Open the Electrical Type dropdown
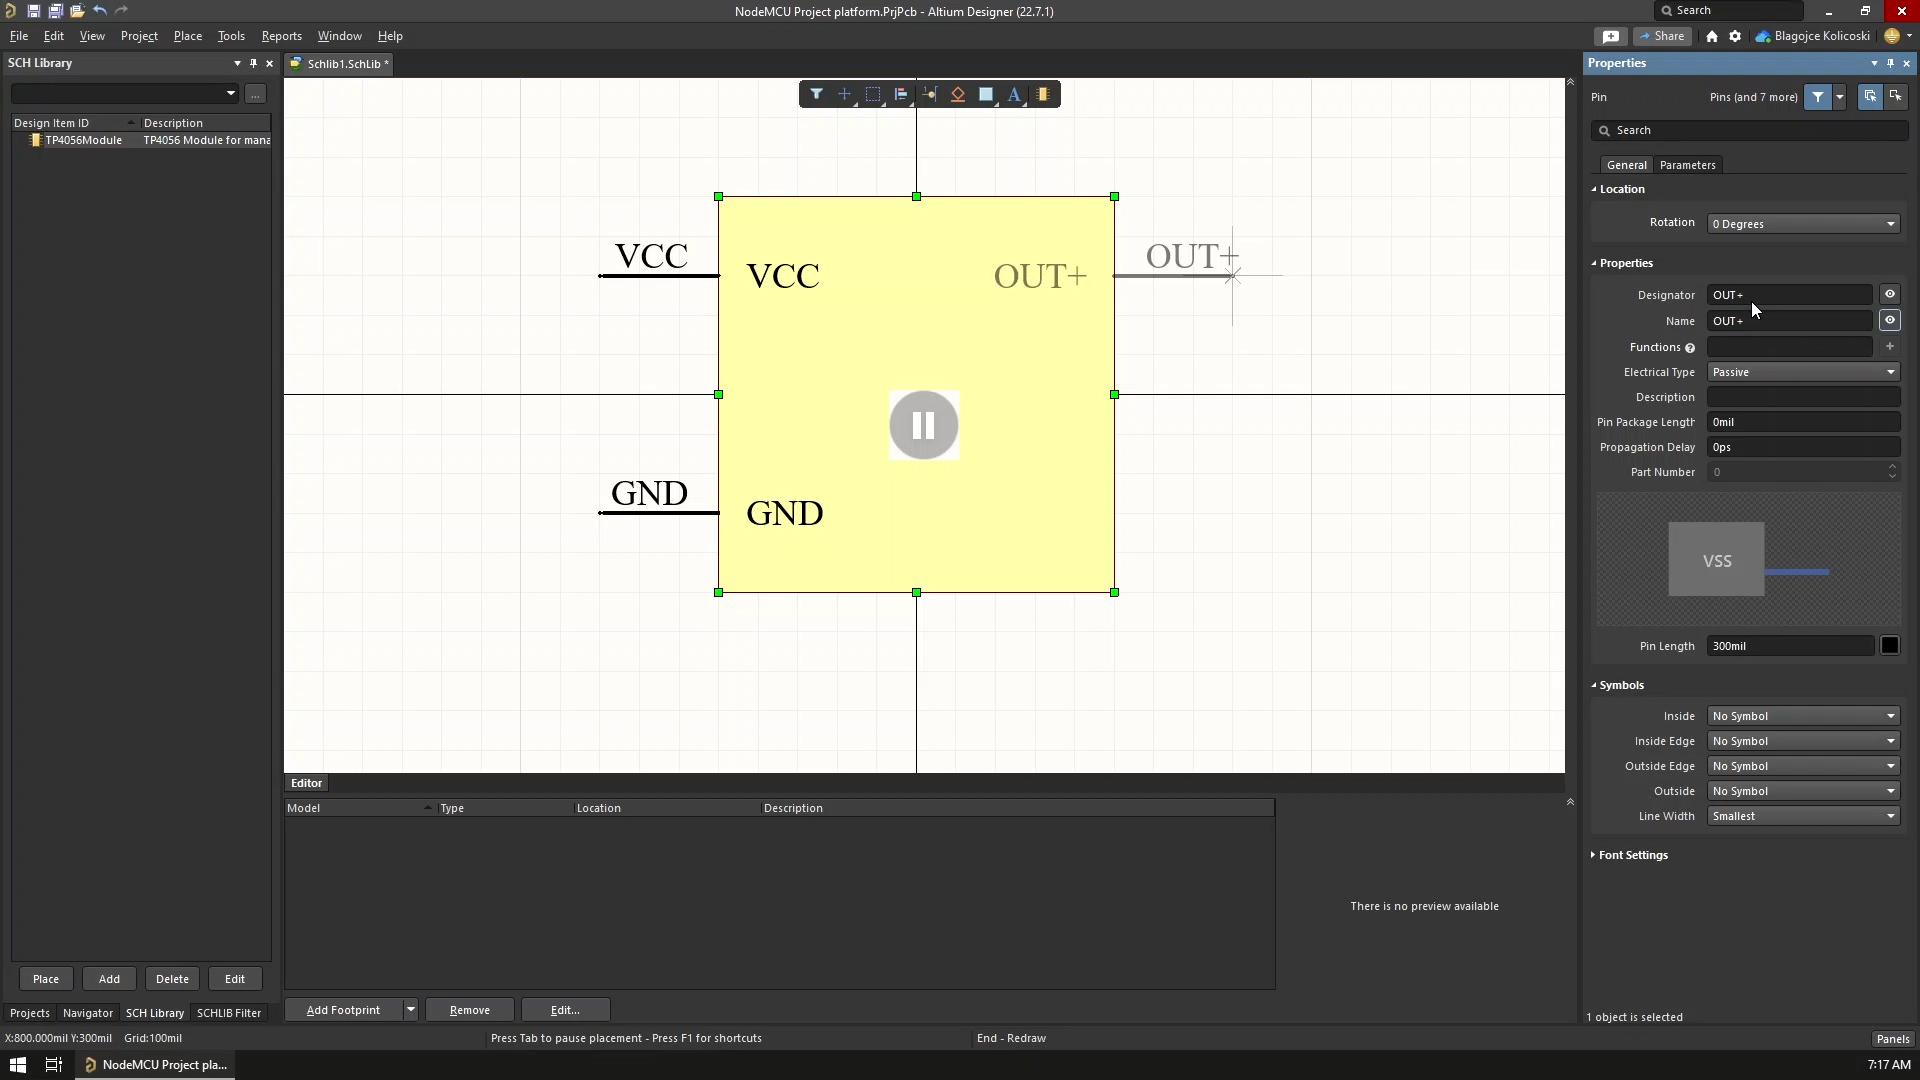Viewport: 1920px width, 1080px height. click(x=1803, y=372)
